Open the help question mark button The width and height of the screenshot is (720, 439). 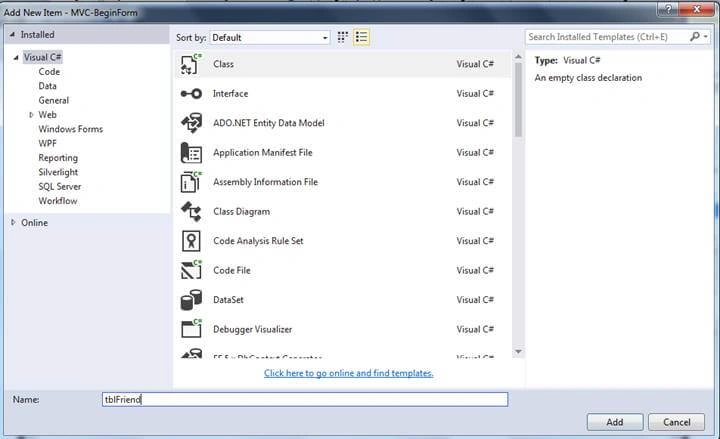tap(668, 9)
